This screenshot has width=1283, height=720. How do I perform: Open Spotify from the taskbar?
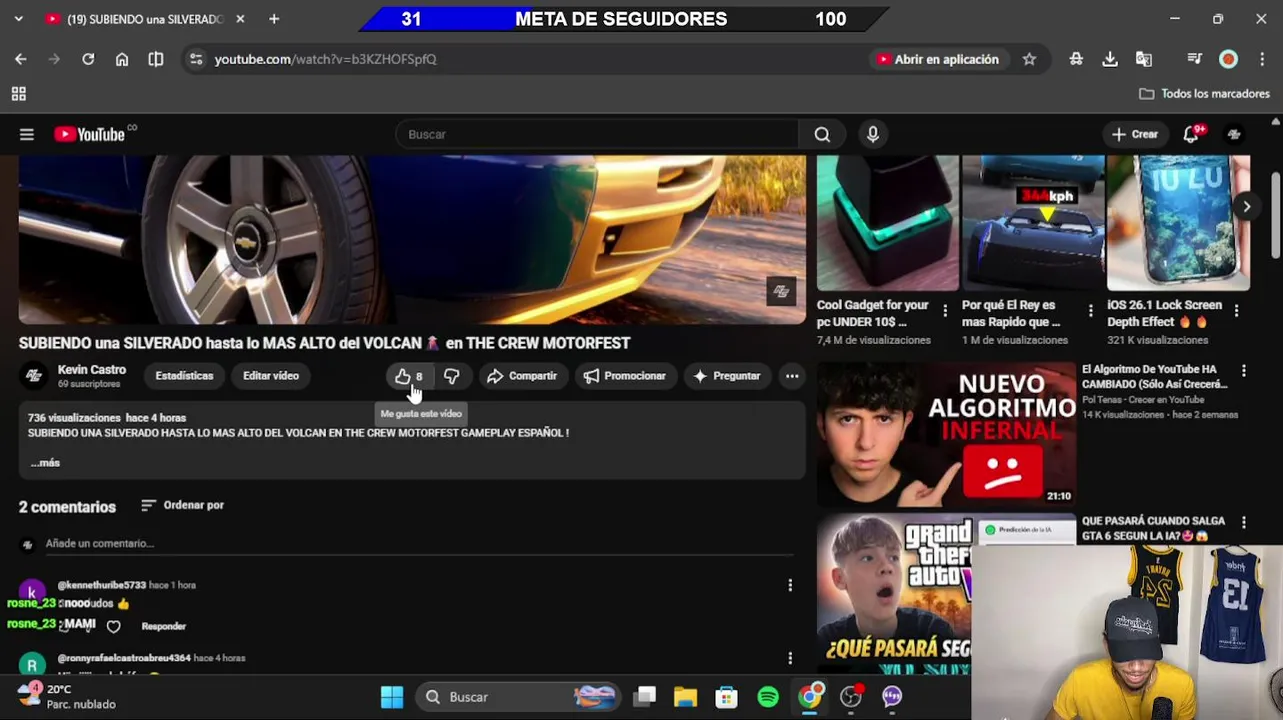(768, 697)
